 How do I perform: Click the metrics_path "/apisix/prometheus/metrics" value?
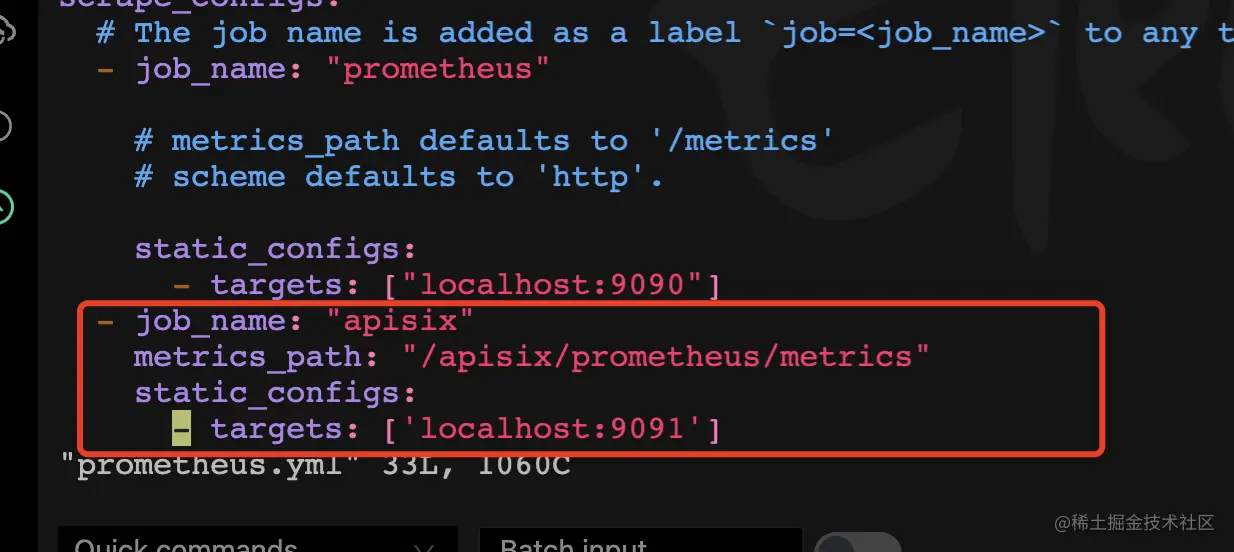[x=666, y=357]
